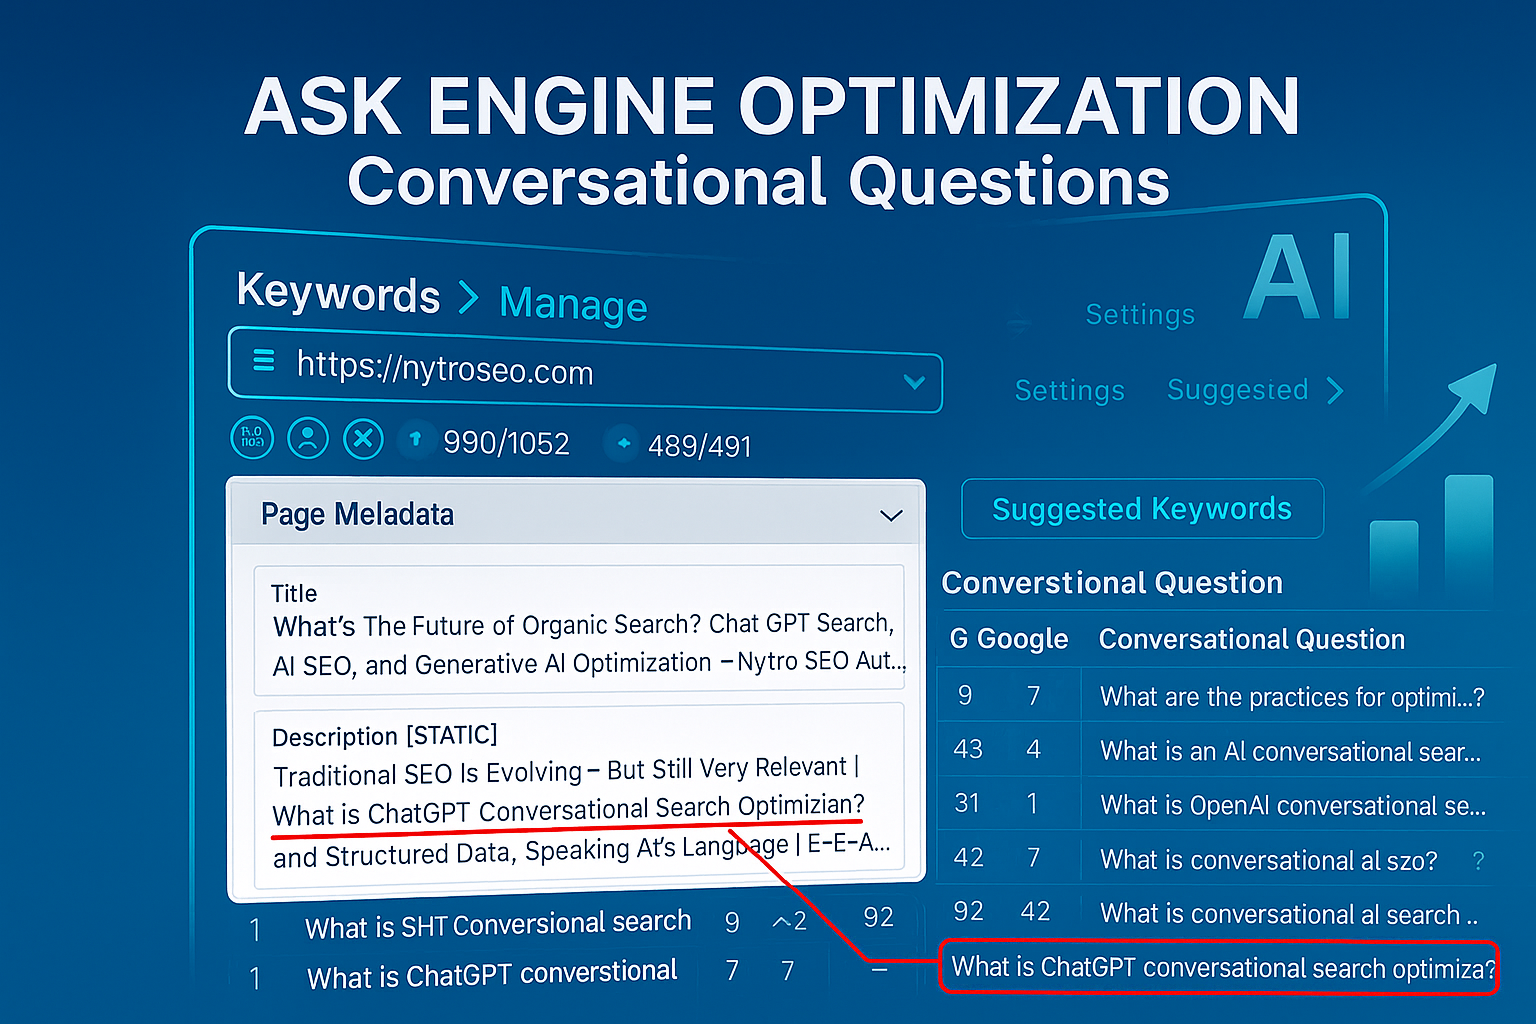This screenshot has width=1536, height=1024.
Task: Go to the Keywords breadcrumb
Action: 338,293
